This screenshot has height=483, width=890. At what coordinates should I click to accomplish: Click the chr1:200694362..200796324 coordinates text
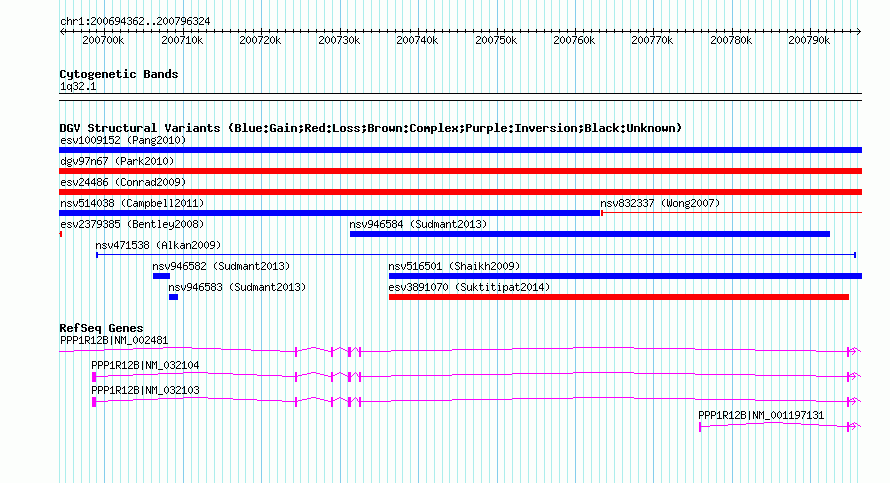[135, 21]
